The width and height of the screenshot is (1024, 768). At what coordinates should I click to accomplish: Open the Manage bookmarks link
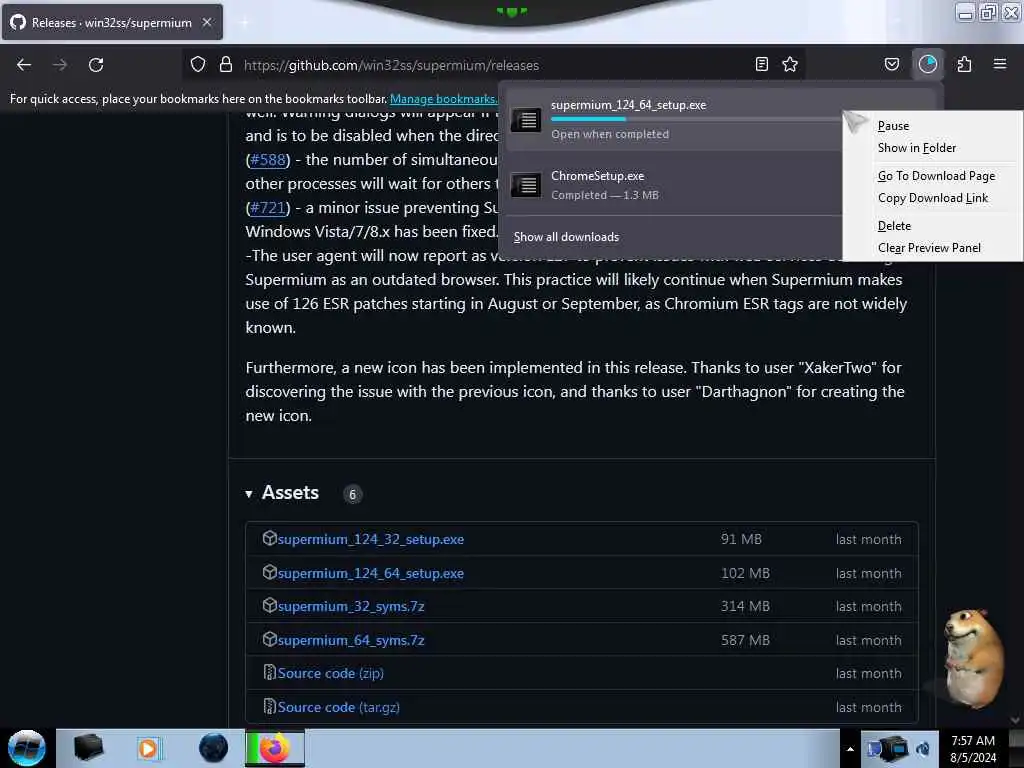coord(444,99)
